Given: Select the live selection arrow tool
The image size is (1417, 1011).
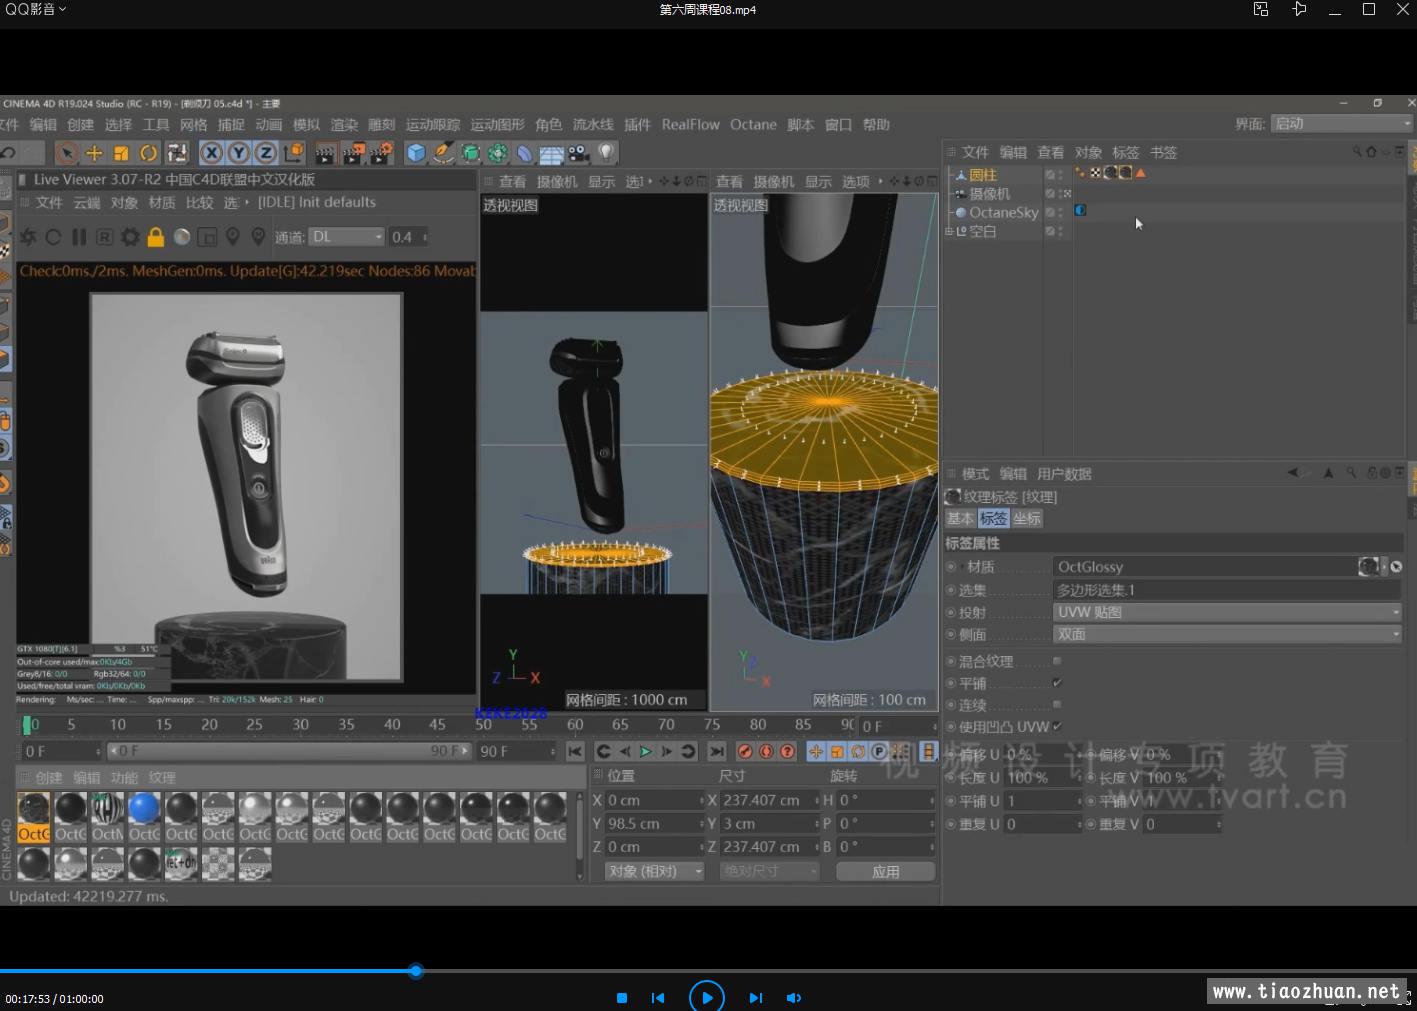Looking at the screenshot, I should (67, 153).
